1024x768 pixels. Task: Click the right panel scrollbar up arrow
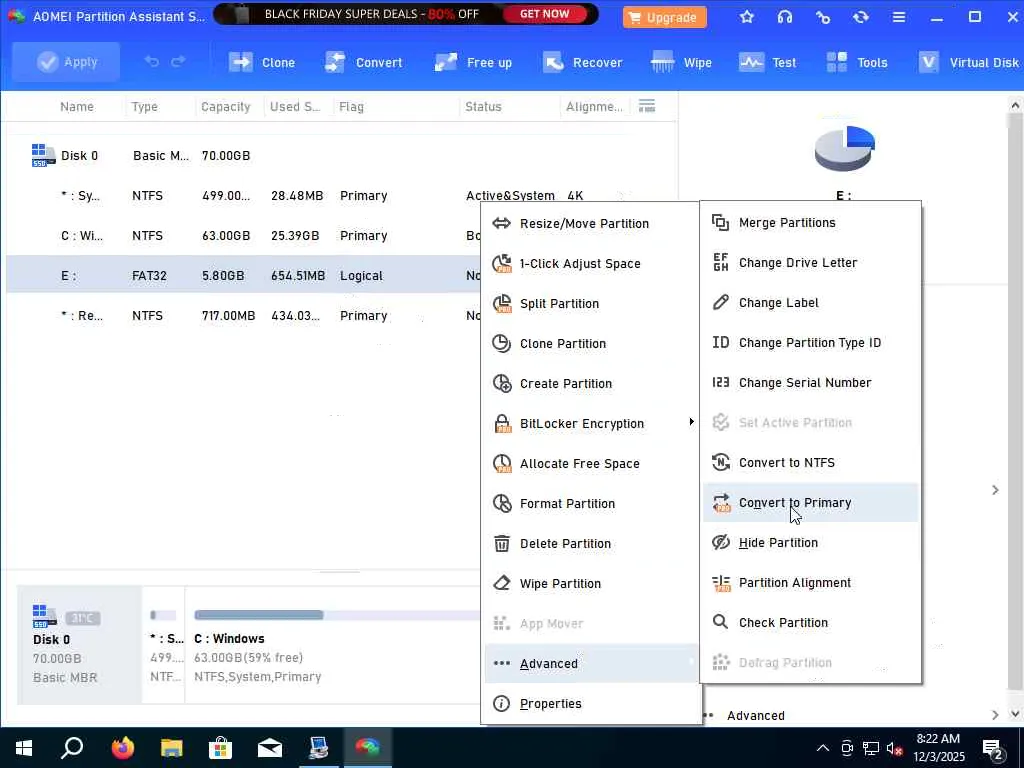coord(1014,105)
